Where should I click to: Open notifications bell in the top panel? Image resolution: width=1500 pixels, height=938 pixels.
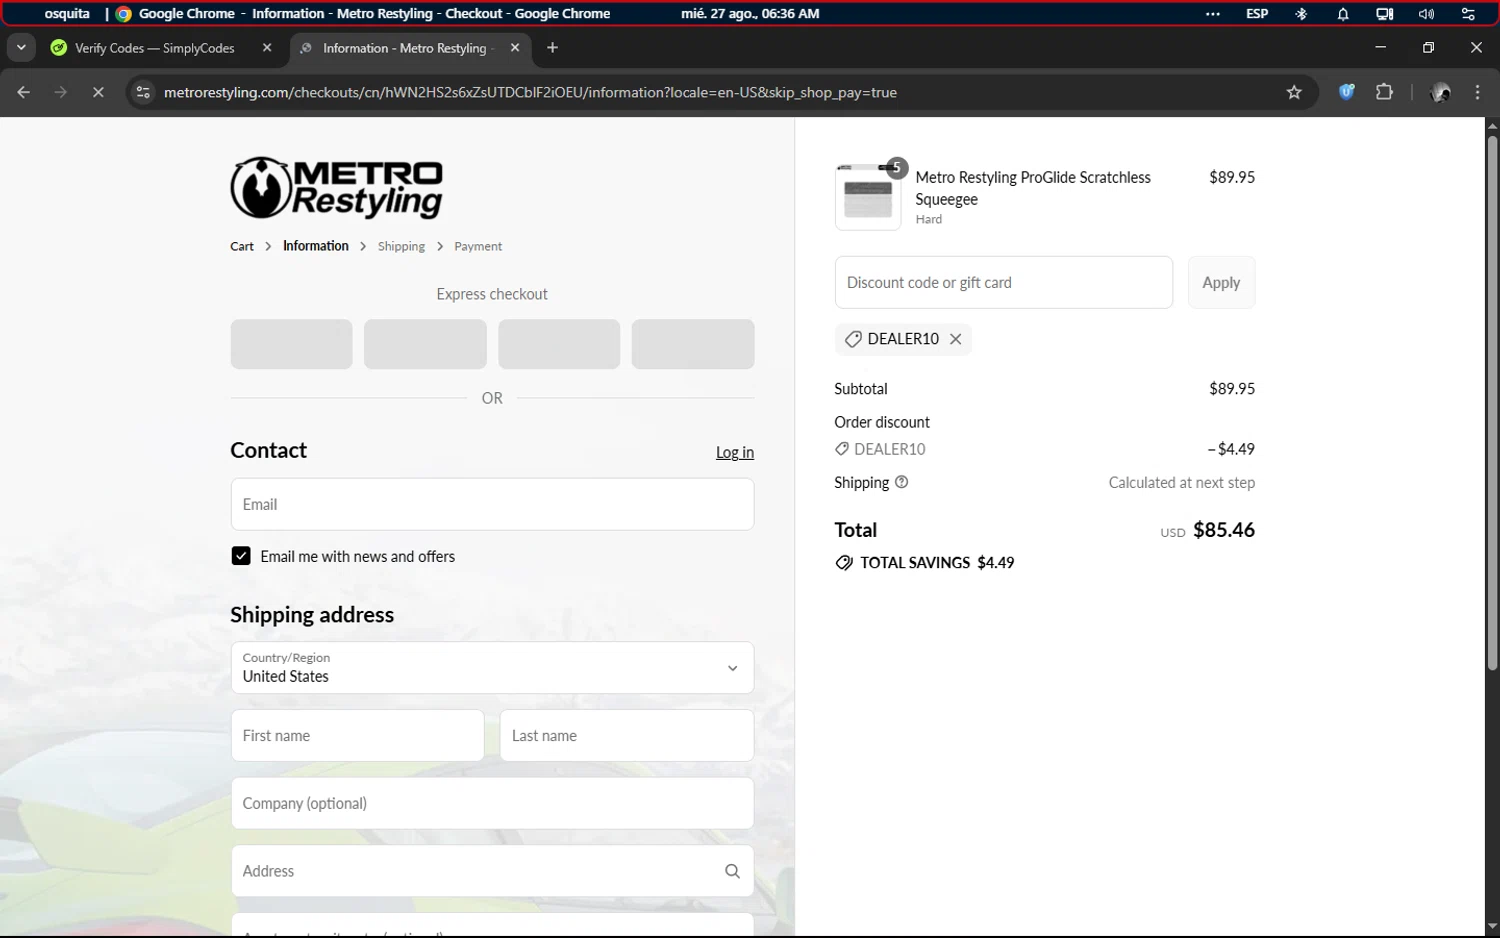(1343, 14)
